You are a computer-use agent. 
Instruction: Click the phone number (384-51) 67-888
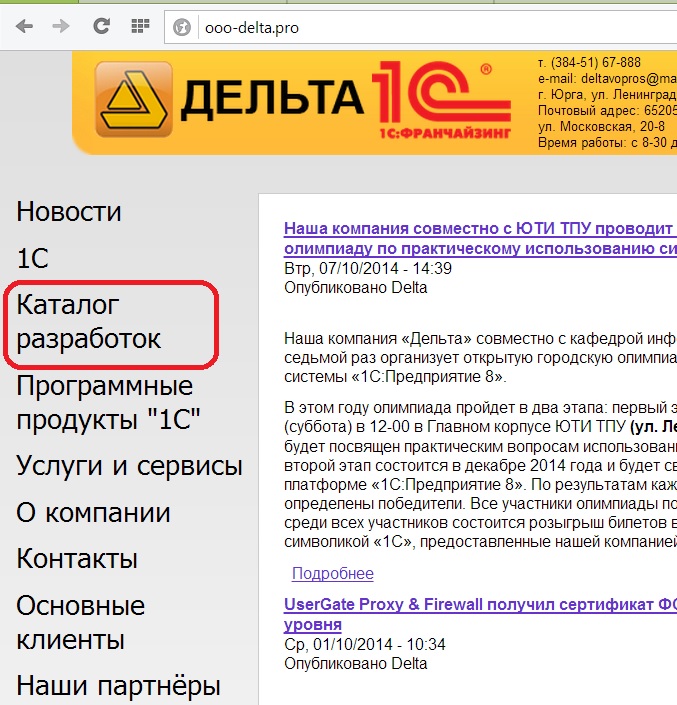(596, 62)
